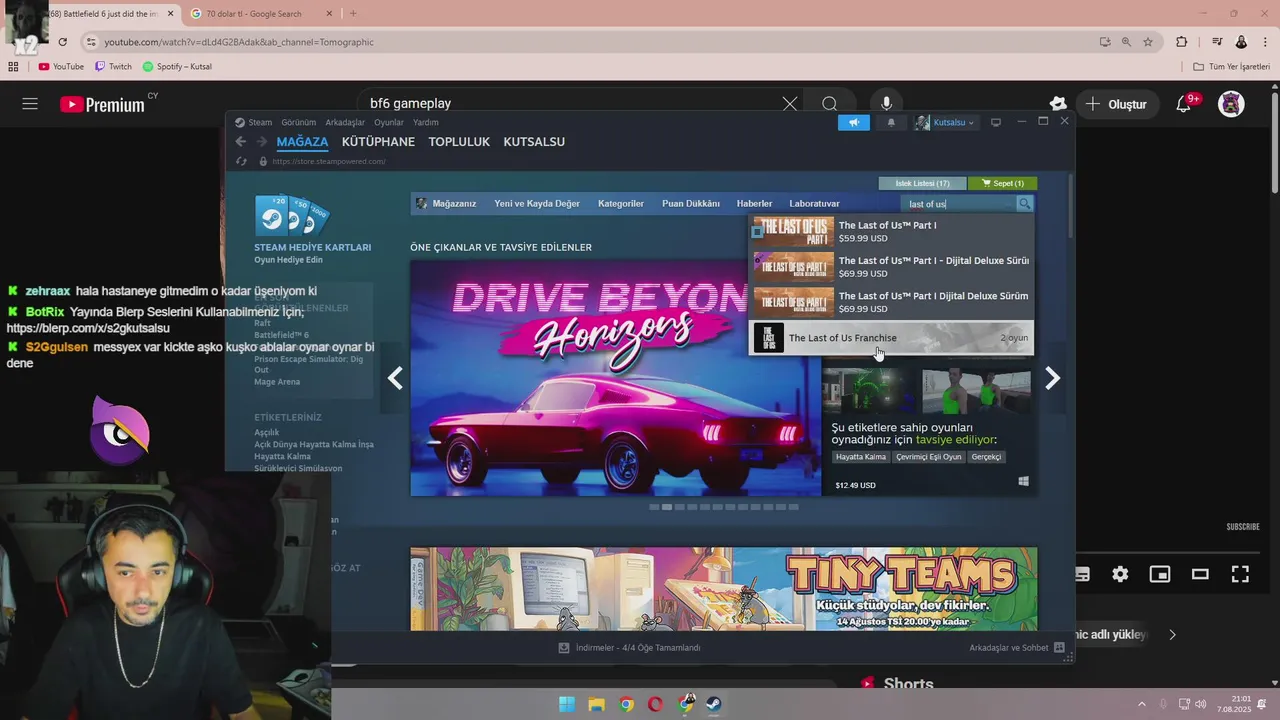The height and width of the screenshot is (720, 1280).
Task: Reload the Steam store page
Action: click(241, 161)
